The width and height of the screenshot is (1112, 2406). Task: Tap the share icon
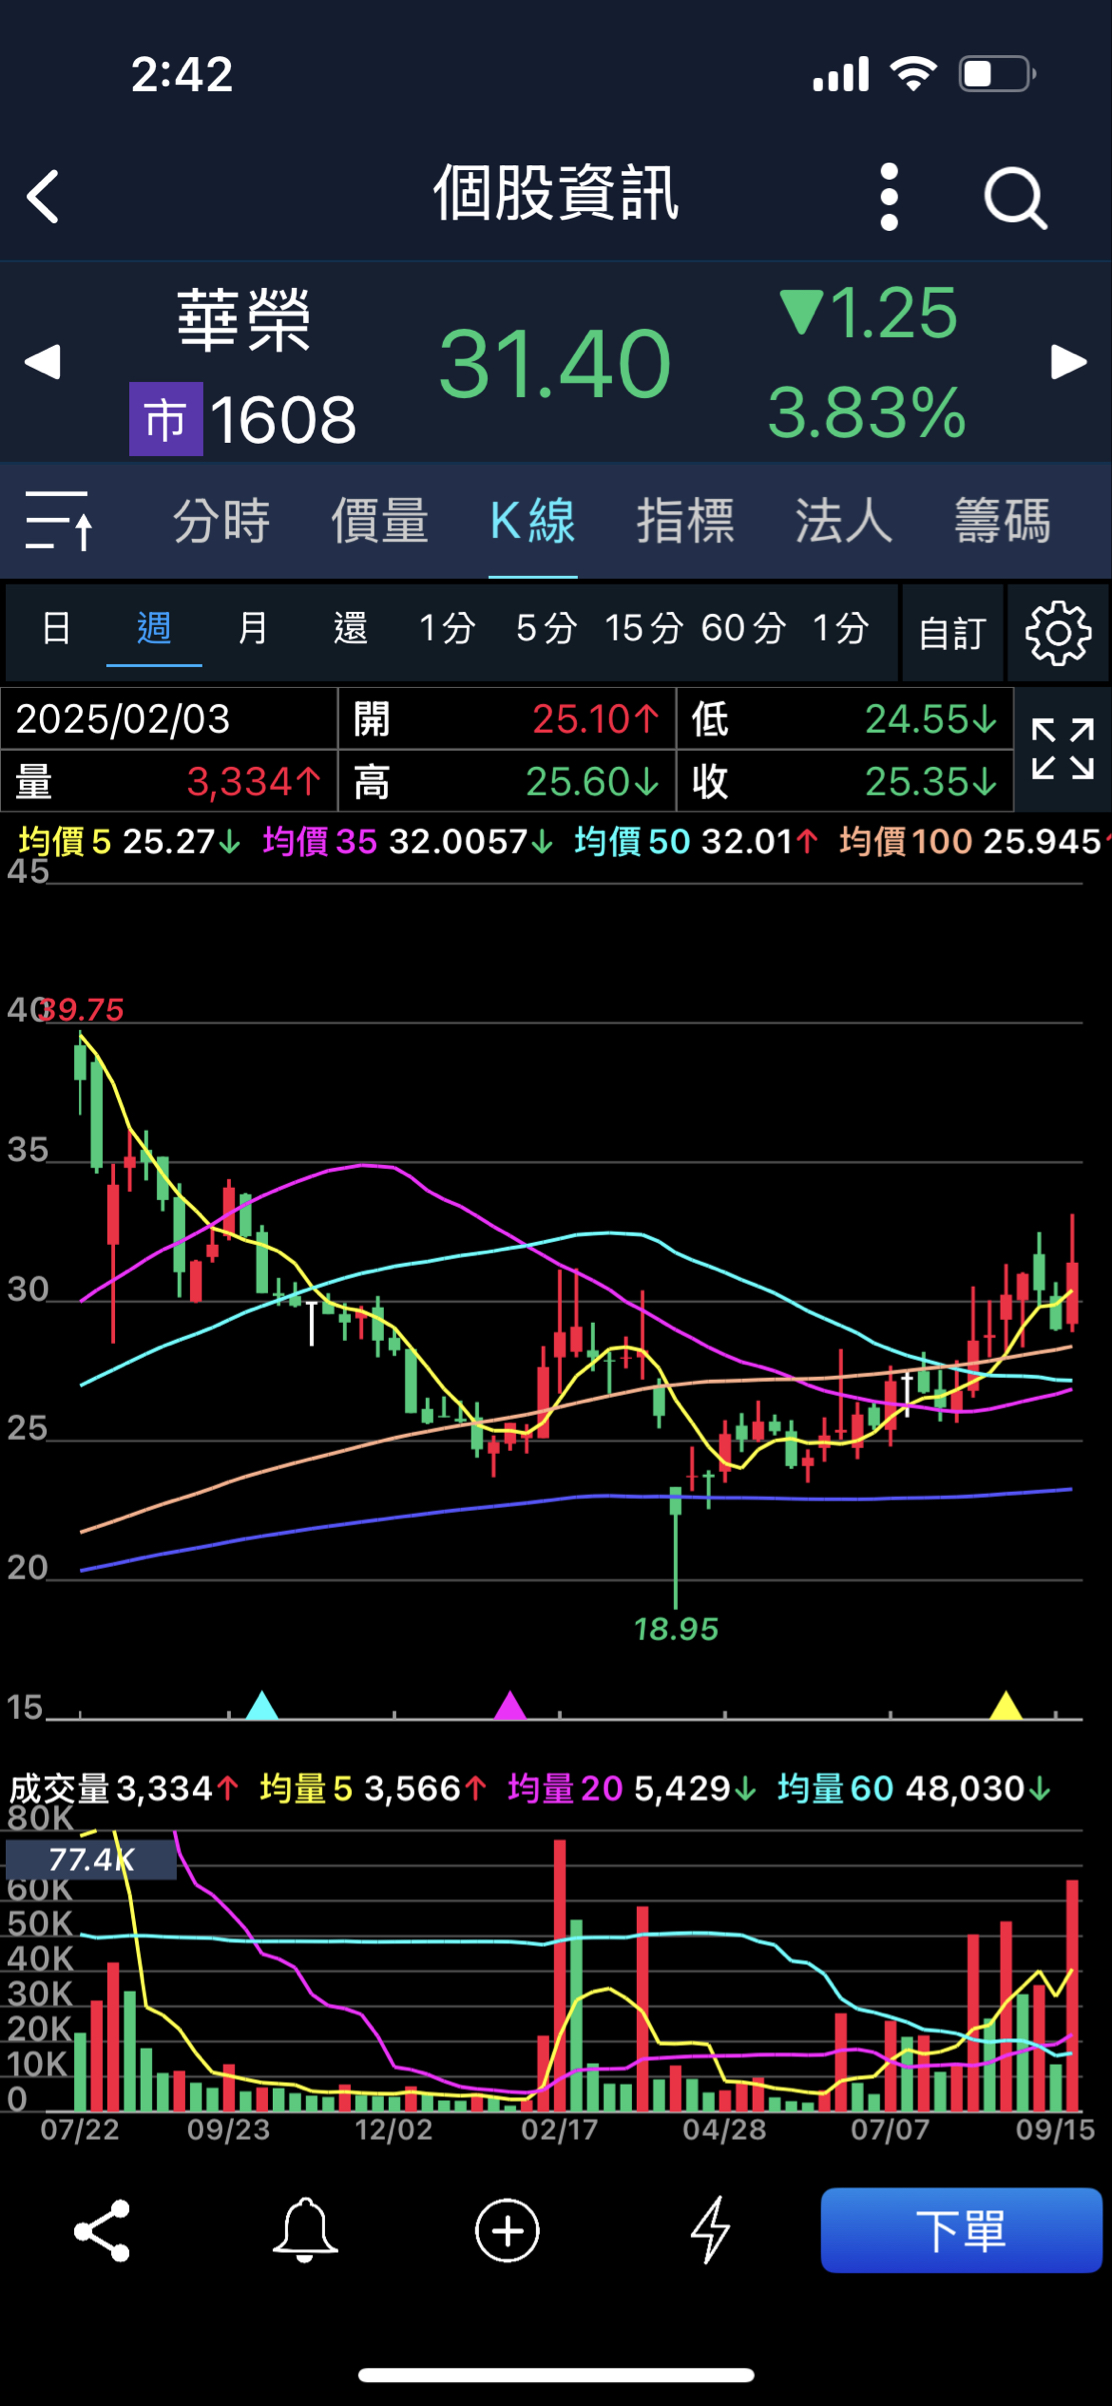pos(102,2230)
